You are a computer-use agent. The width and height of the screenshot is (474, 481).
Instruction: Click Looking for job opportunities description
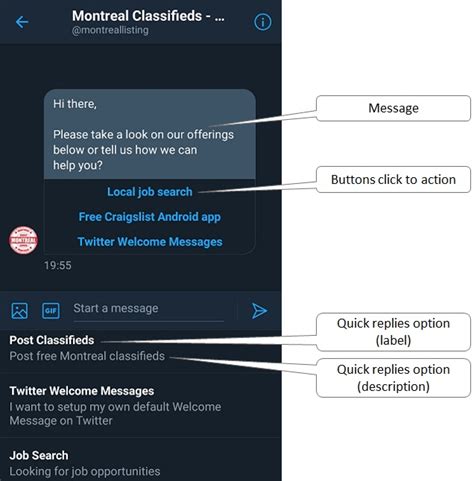[x=85, y=471]
